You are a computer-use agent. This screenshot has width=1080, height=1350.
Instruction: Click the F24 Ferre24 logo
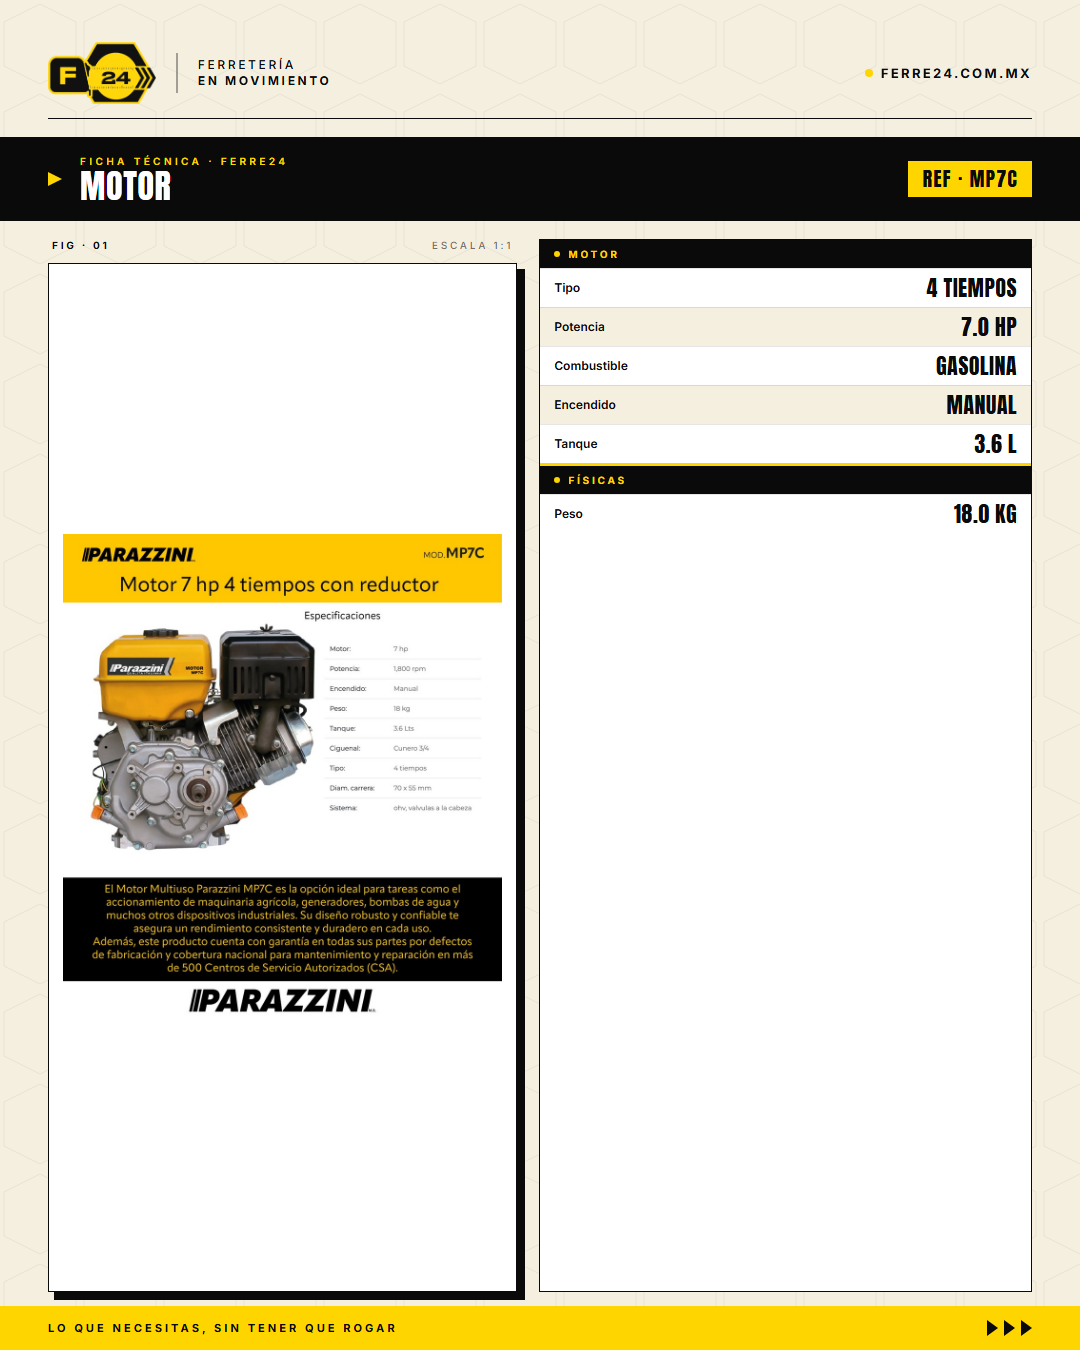102,73
